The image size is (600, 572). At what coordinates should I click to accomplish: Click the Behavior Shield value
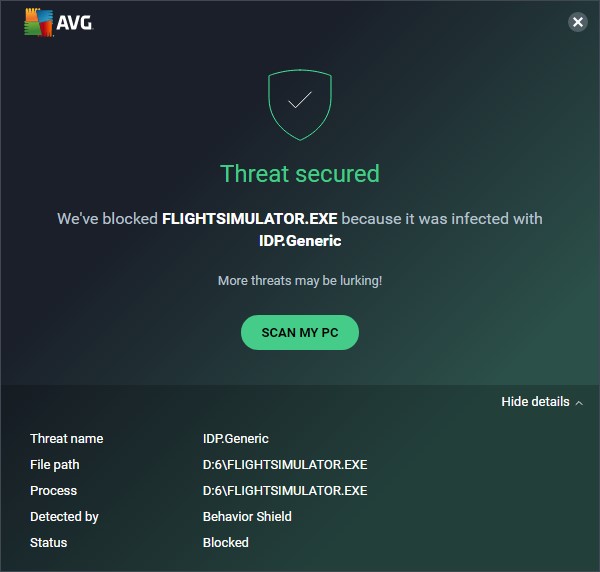[x=247, y=517]
